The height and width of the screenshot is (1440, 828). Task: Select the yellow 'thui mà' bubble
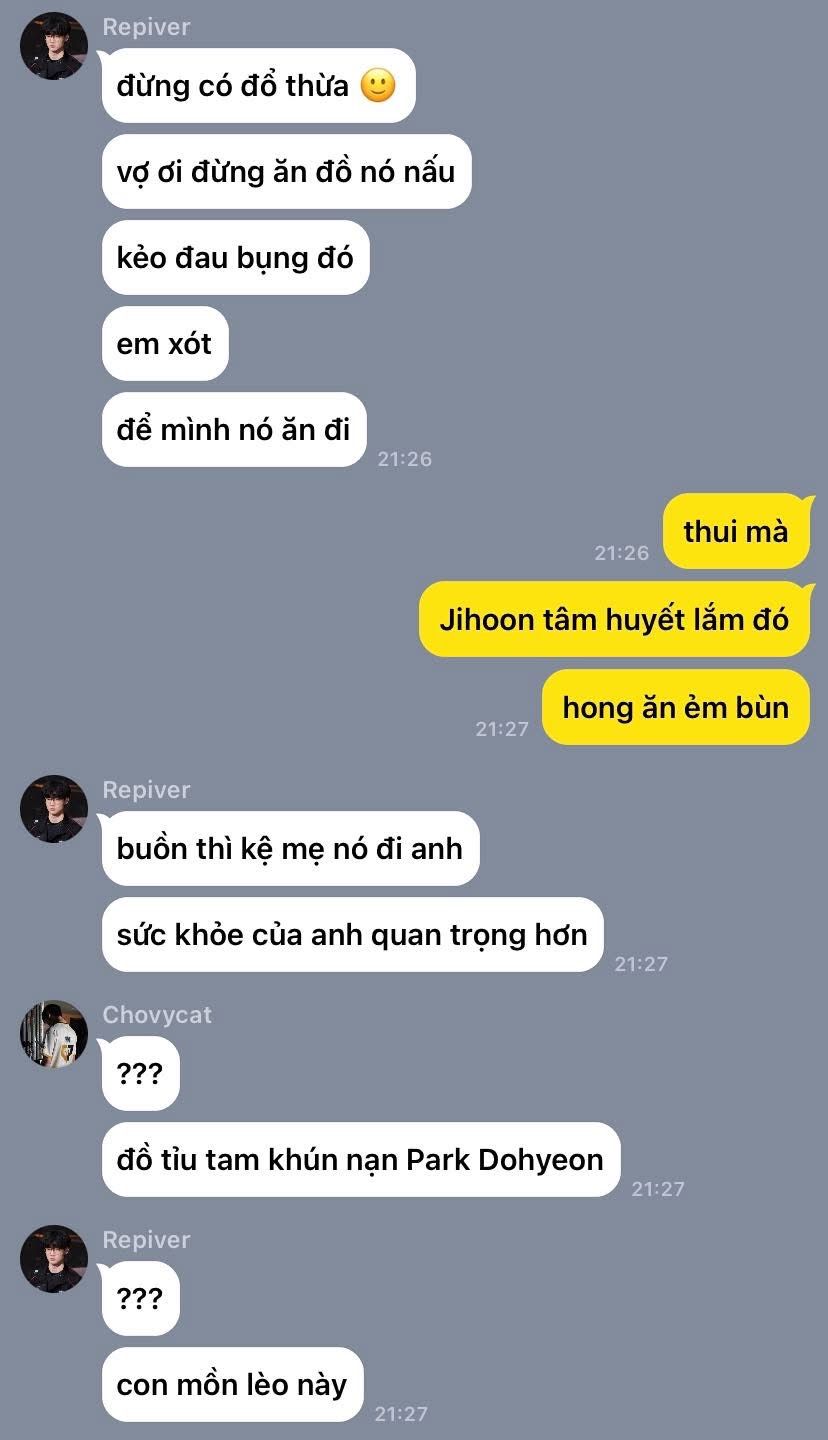tap(736, 531)
